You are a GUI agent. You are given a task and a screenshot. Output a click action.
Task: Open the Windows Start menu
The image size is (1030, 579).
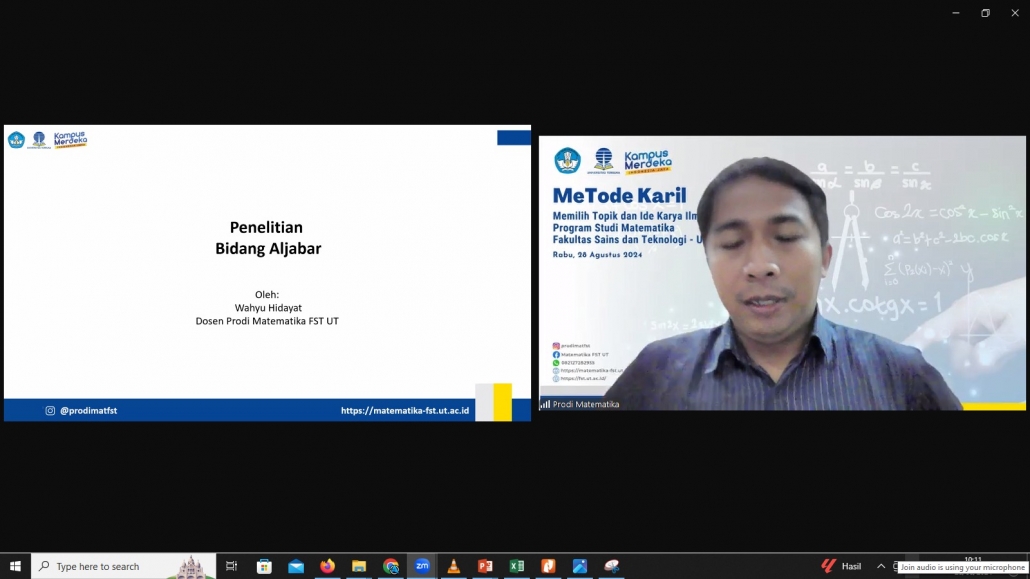(x=15, y=566)
